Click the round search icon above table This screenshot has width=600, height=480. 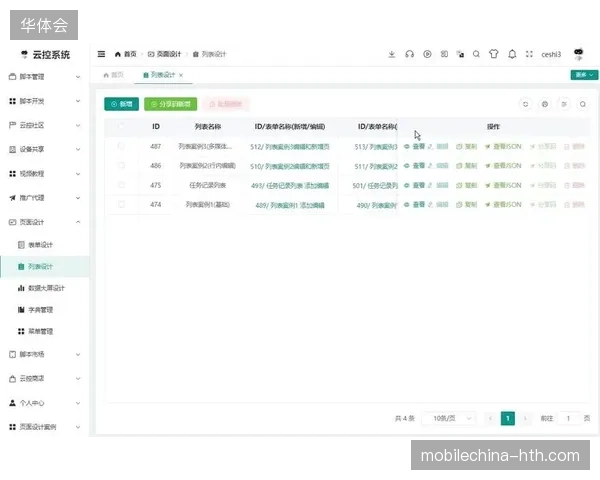click(582, 104)
